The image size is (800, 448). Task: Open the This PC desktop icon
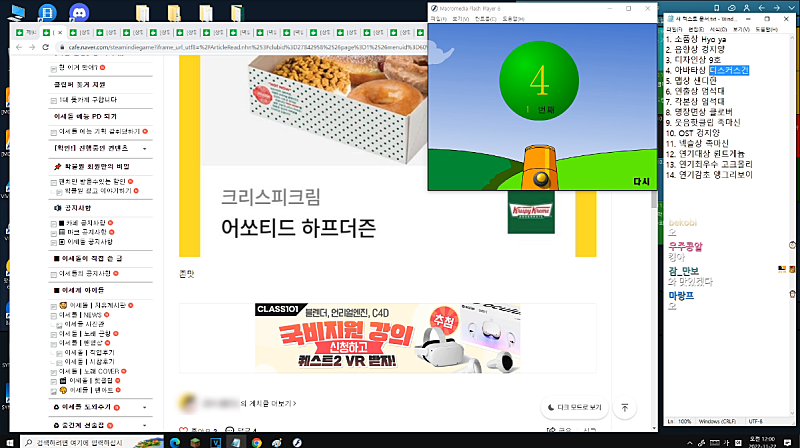tap(17, 12)
